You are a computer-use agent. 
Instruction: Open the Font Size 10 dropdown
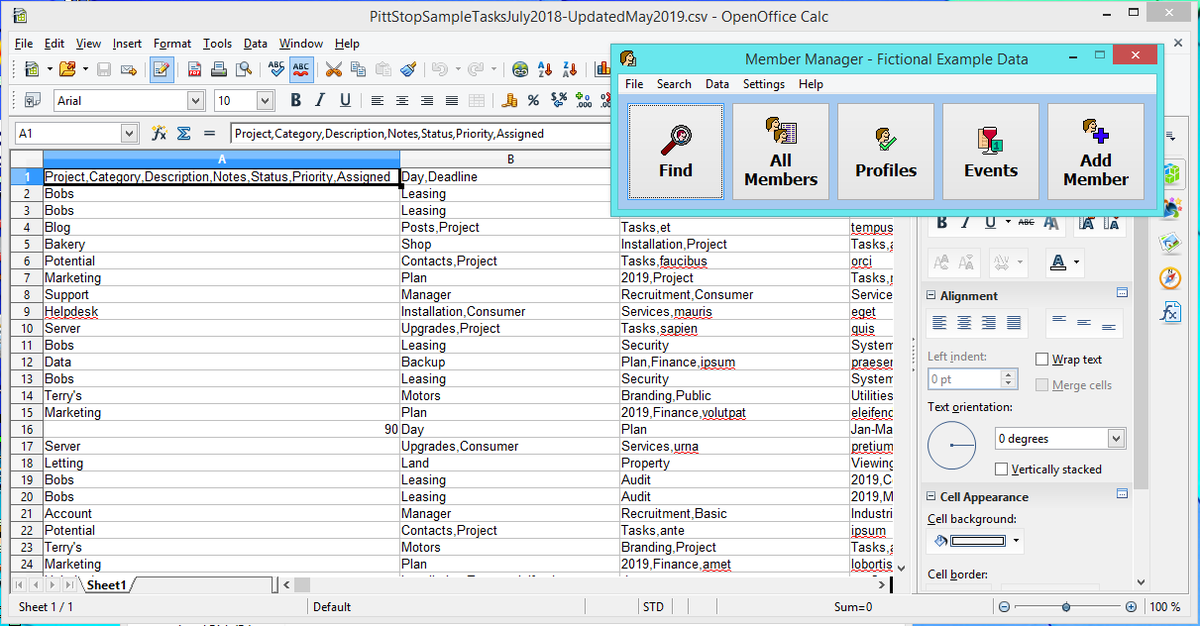[x=265, y=100]
